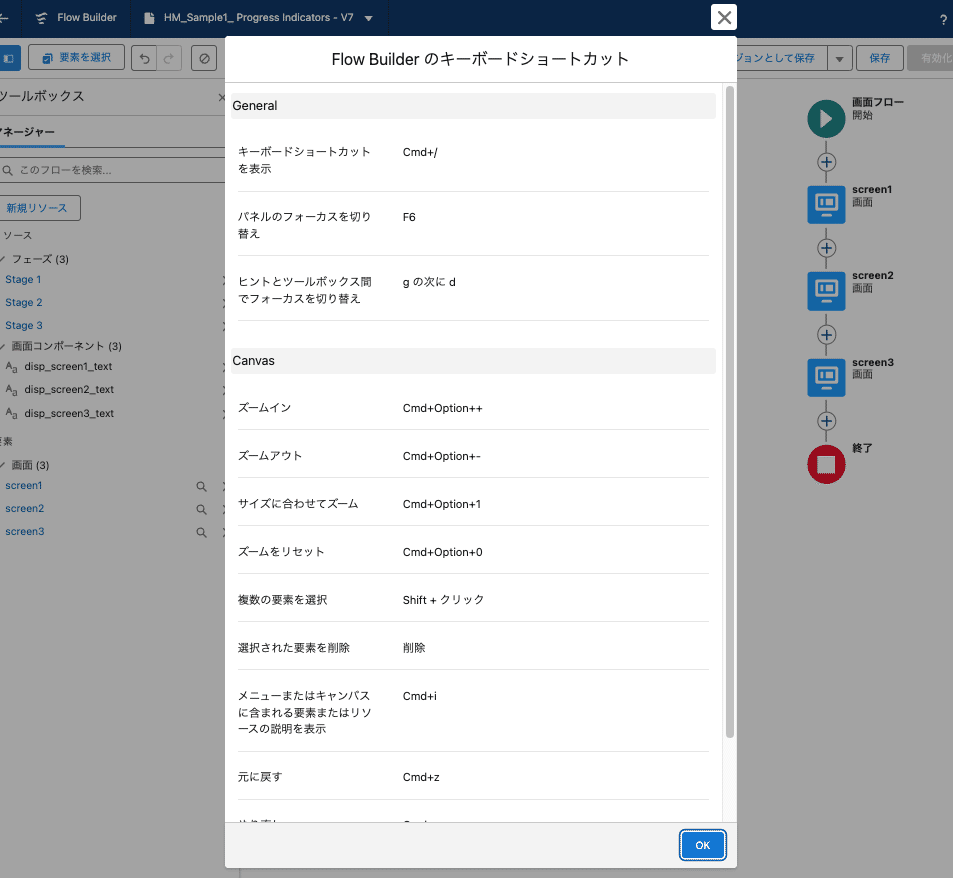Click the save as new version button
Viewport: 953px width, 878px height.
pyautogui.click(x=782, y=58)
